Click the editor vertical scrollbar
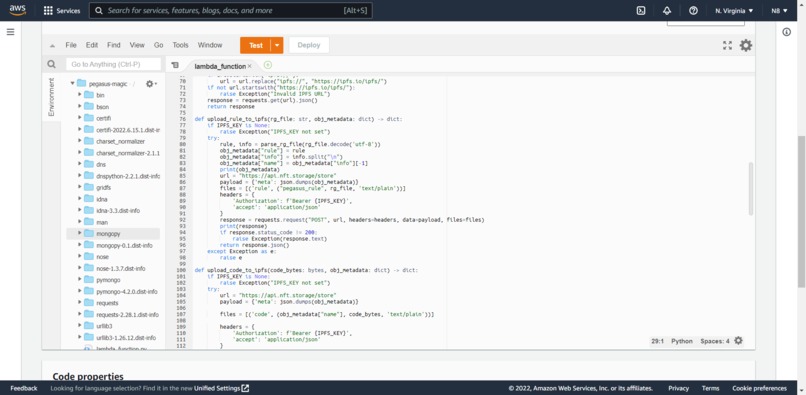The image size is (806, 395). [x=751, y=188]
